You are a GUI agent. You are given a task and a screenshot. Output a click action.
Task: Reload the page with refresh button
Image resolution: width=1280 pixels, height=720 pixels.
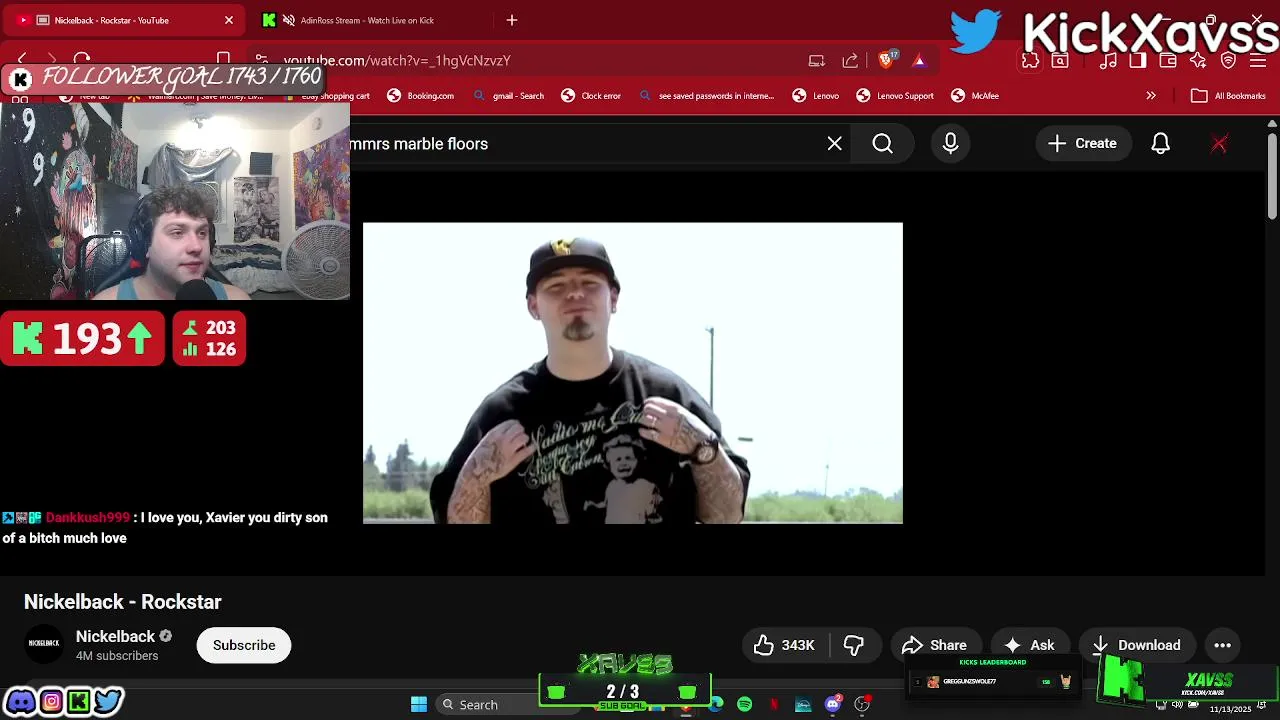[x=82, y=60]
